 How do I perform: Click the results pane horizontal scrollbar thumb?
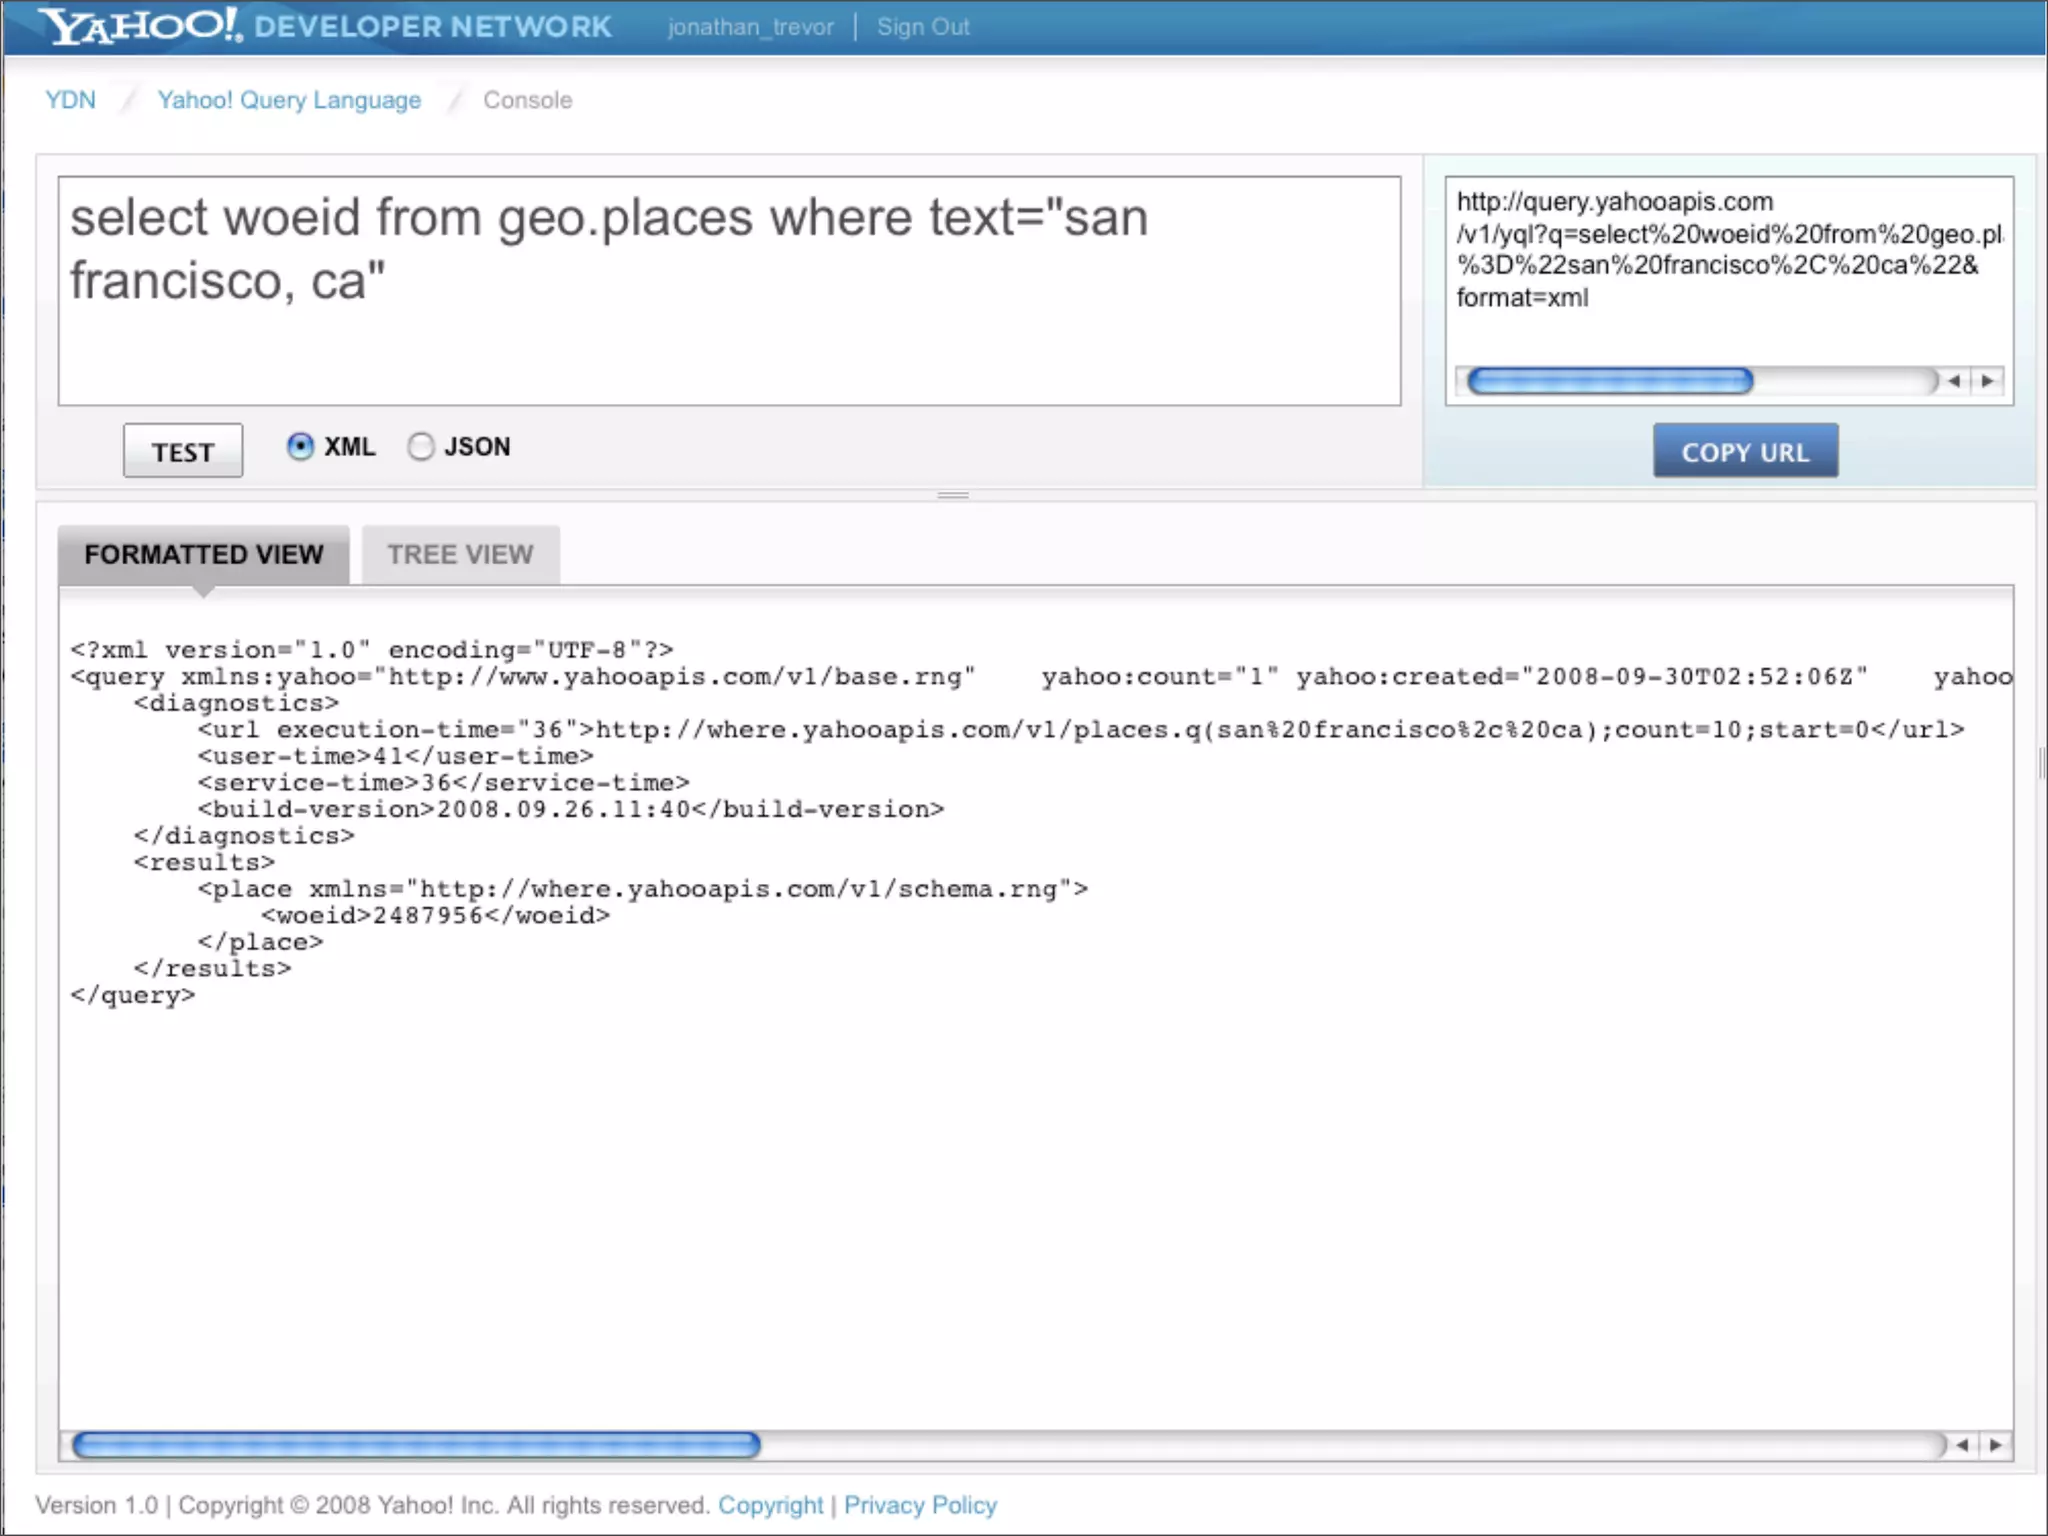point(416,1445)
